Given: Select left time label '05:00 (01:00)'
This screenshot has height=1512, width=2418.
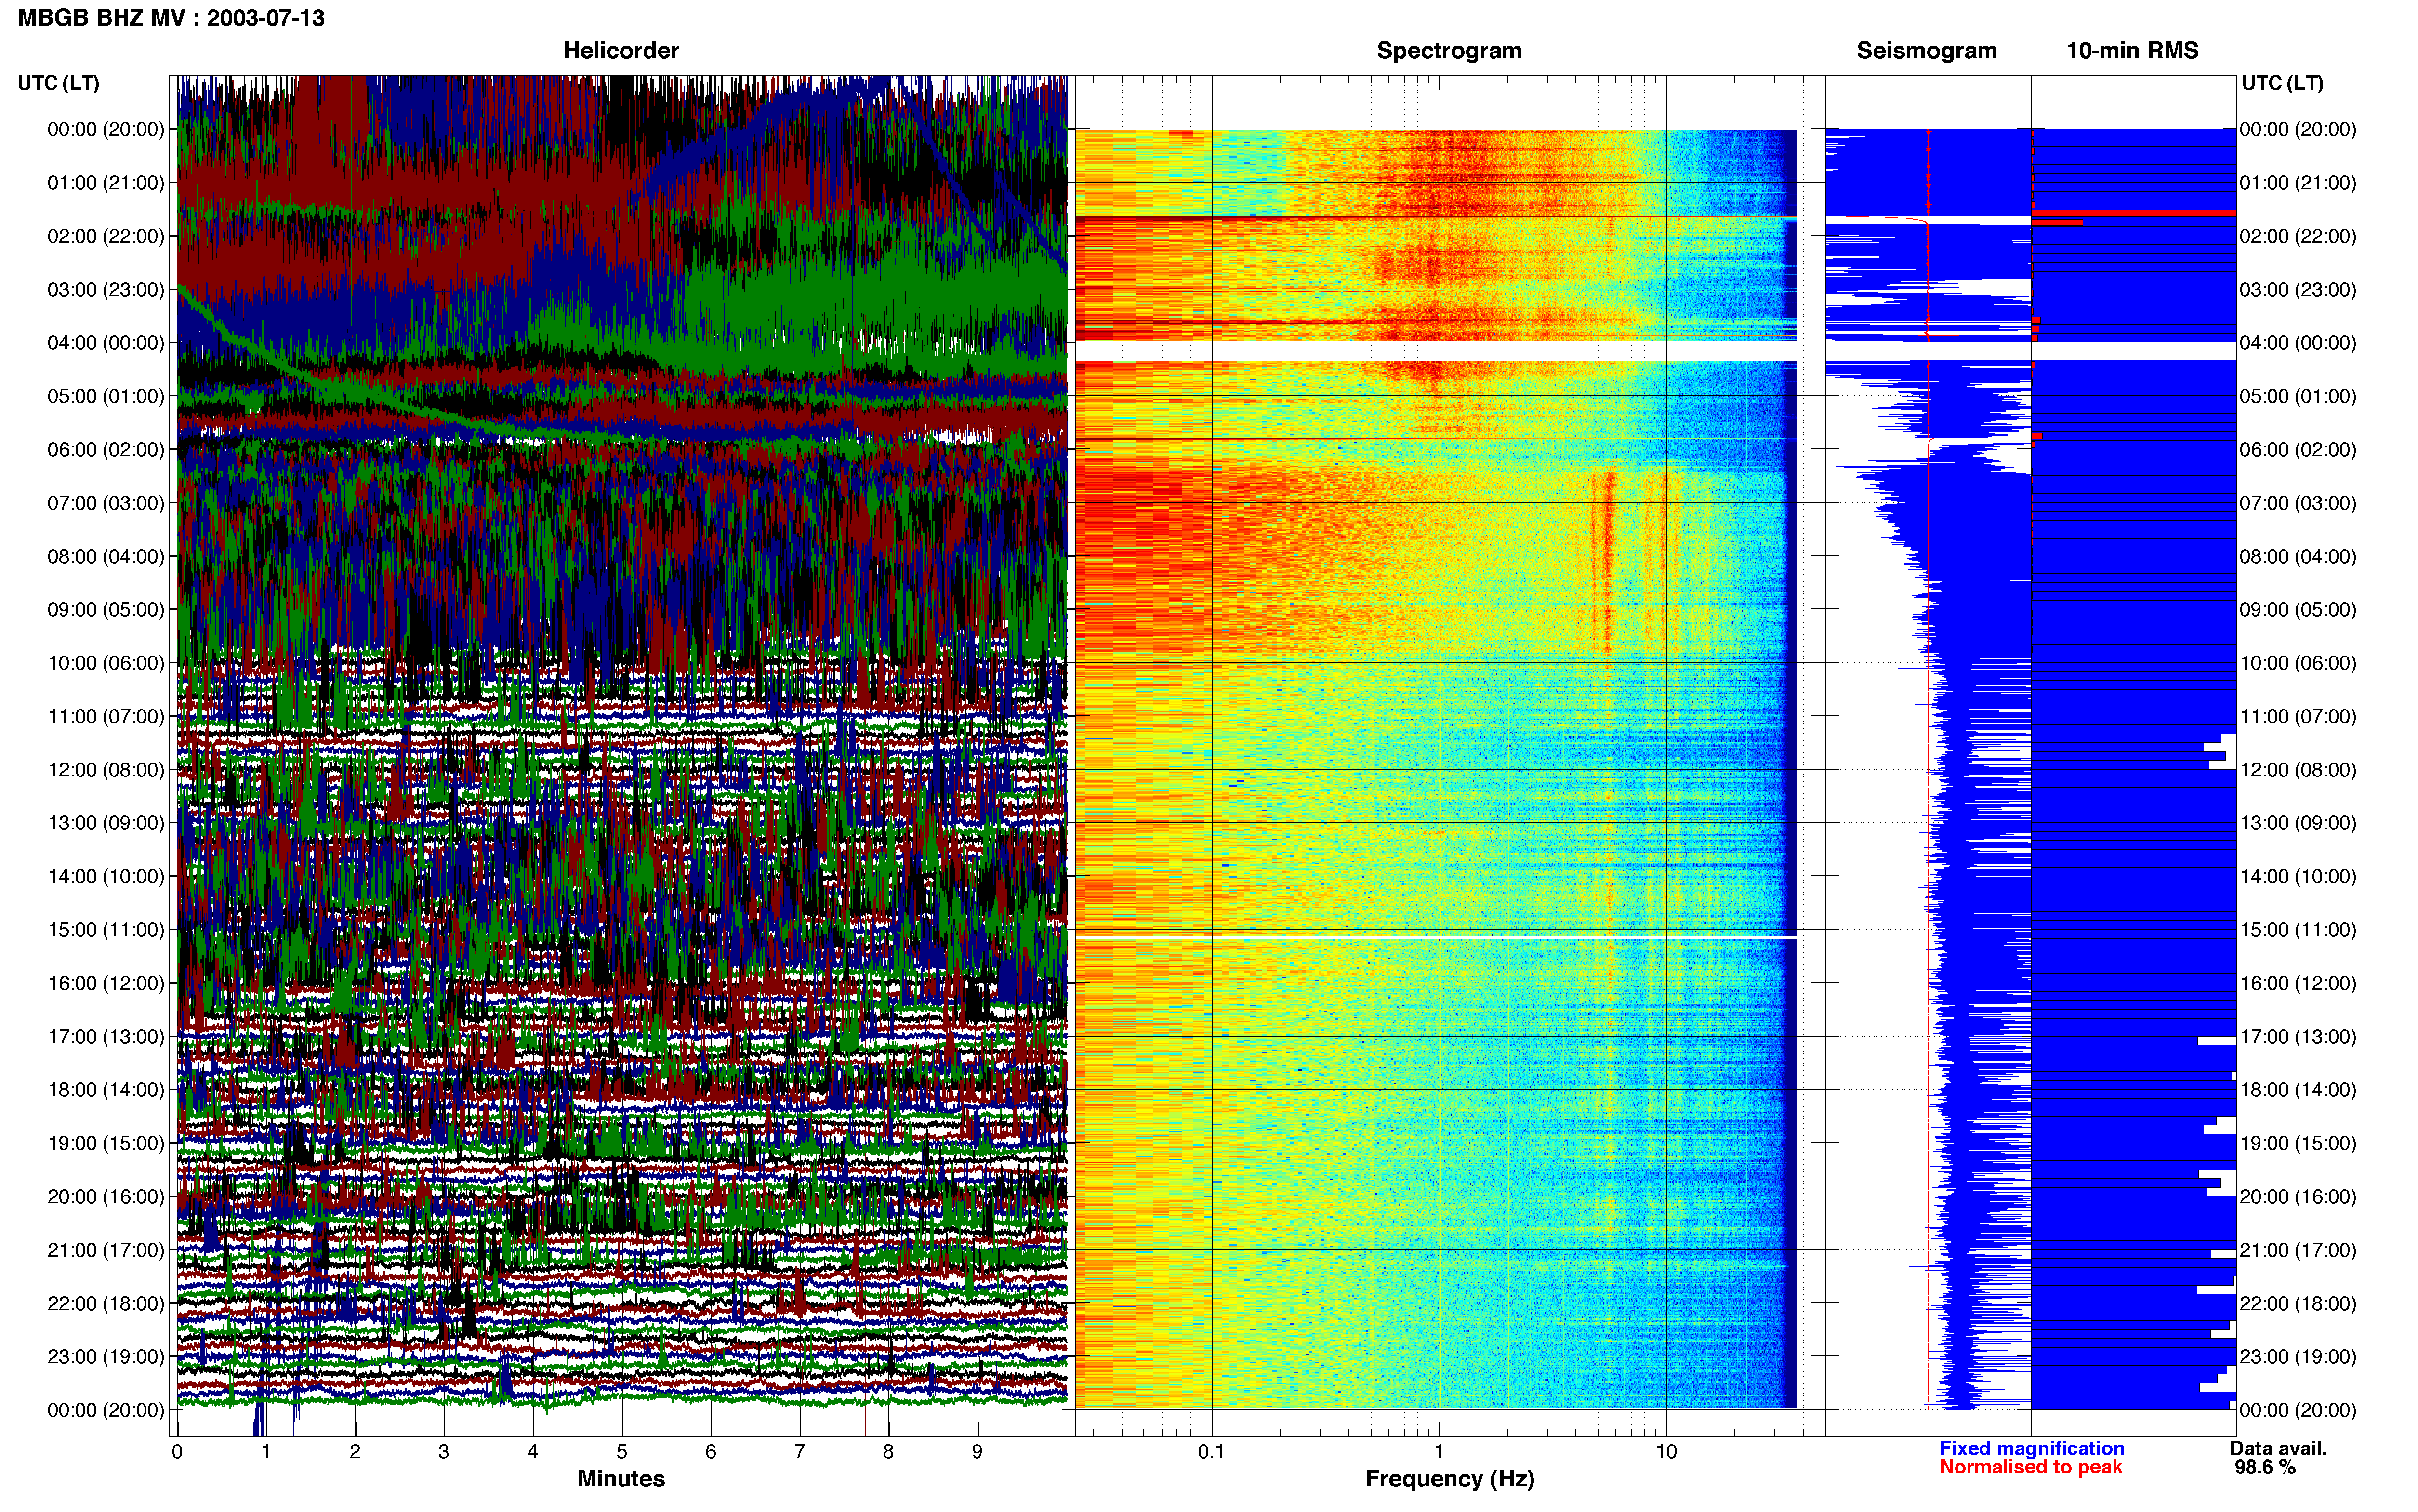Looking at the screenshot, I should tap(106, 396).
